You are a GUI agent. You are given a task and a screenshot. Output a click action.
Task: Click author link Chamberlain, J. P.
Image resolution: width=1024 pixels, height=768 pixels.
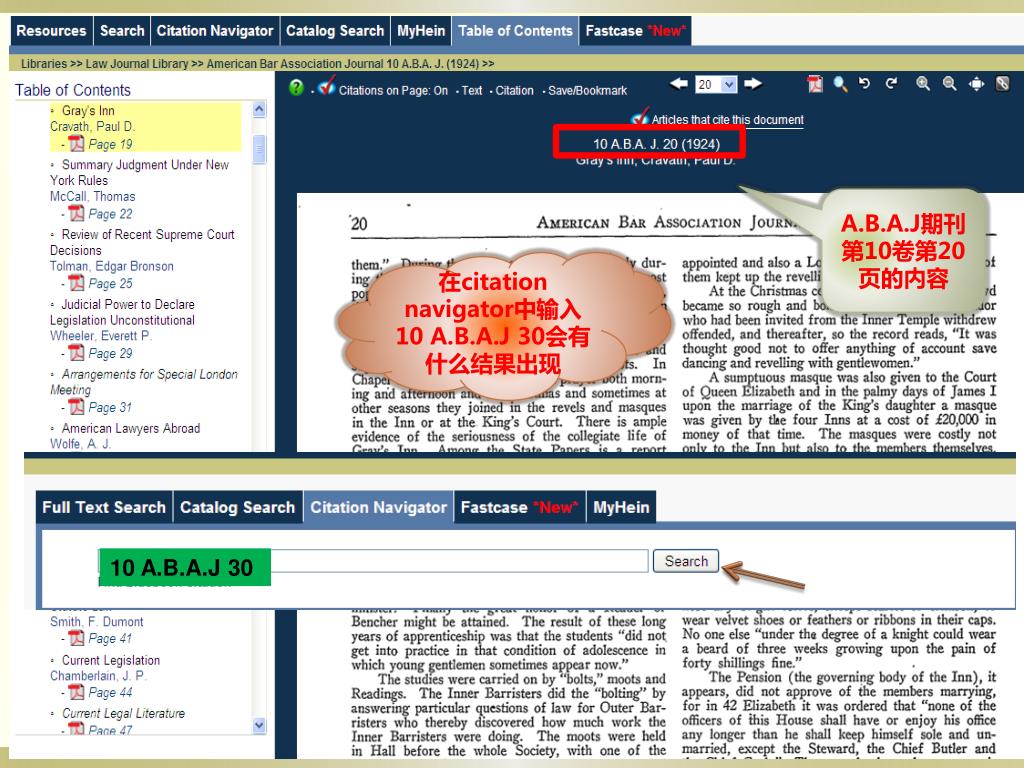[98, 676]
